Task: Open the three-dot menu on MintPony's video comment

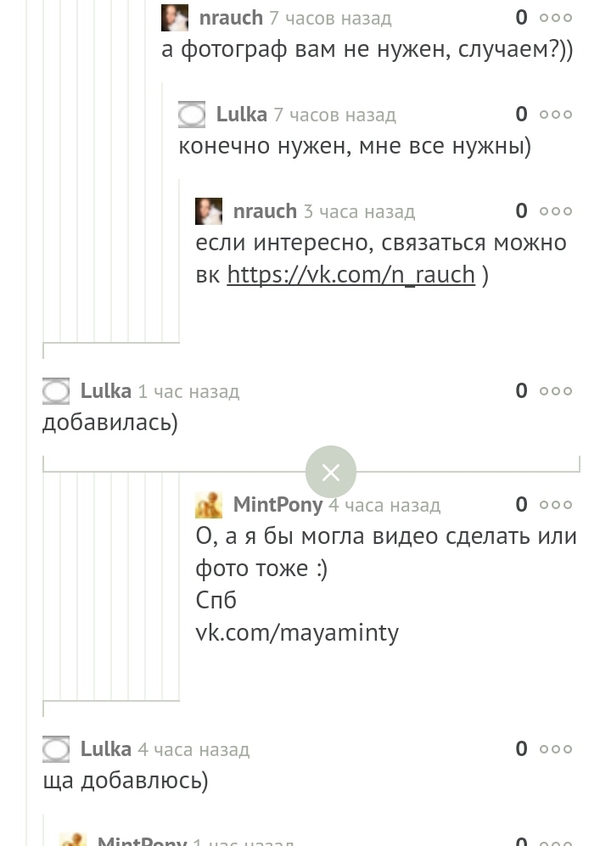Action: (x=556, y=505)
